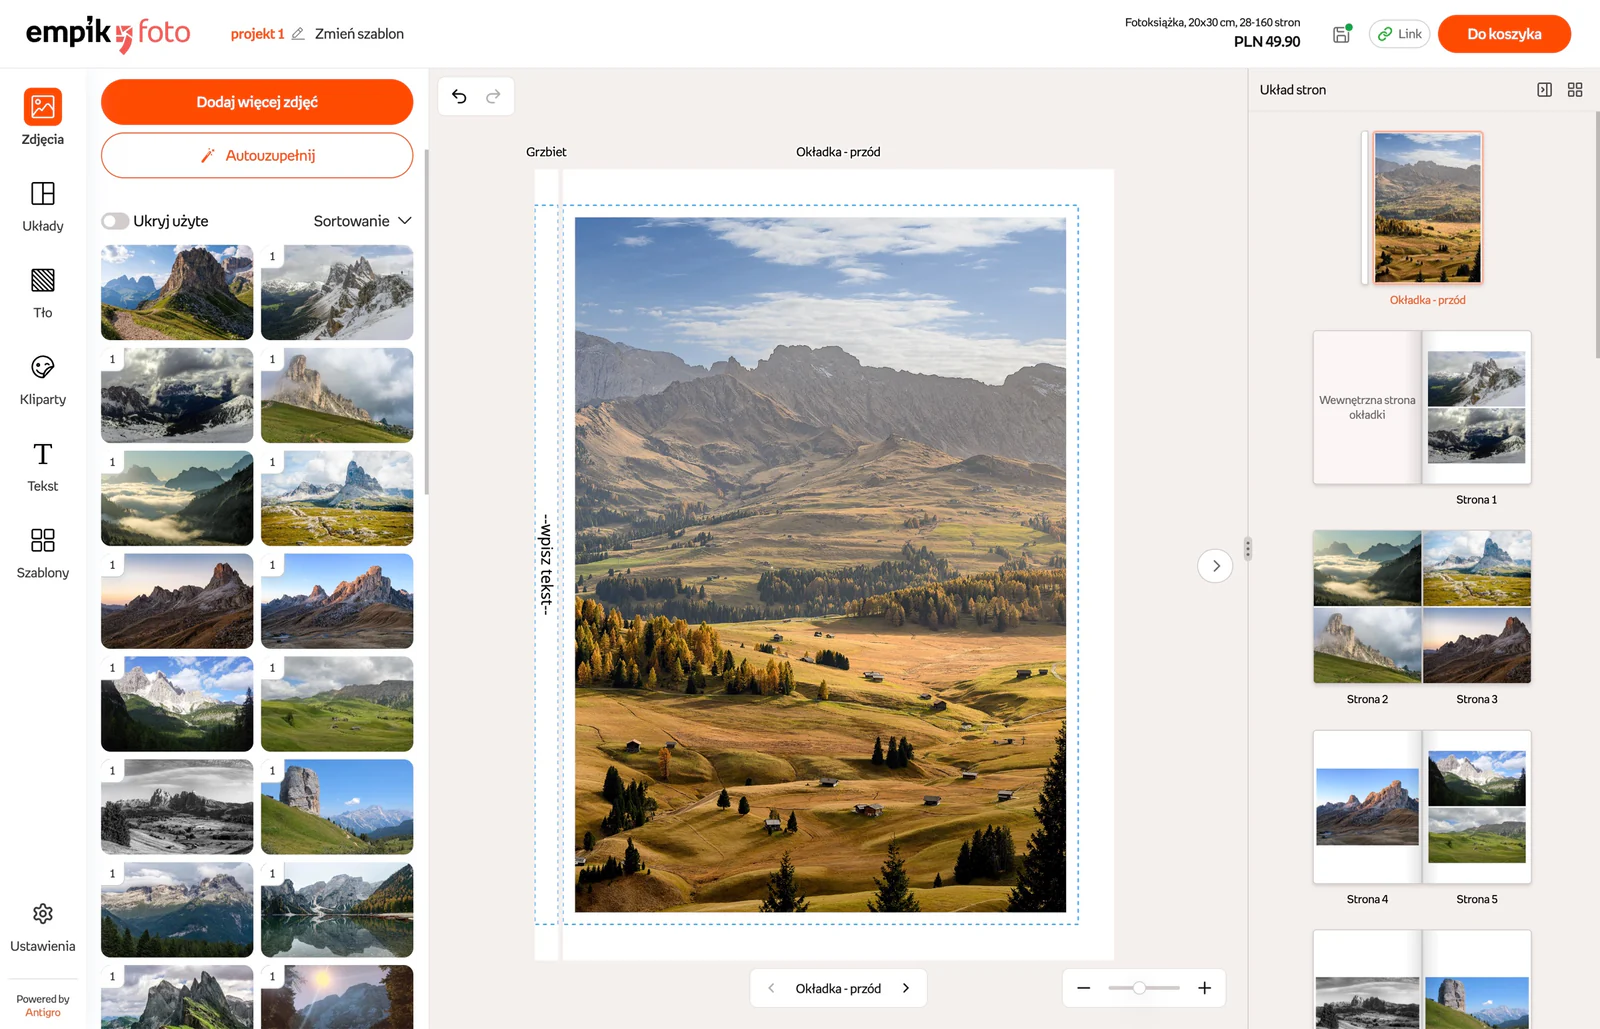Viewport: 1600px width, 1029px height.
Task: Open the Wewnętrzna strona okładki page
Action: point(1367,407)
